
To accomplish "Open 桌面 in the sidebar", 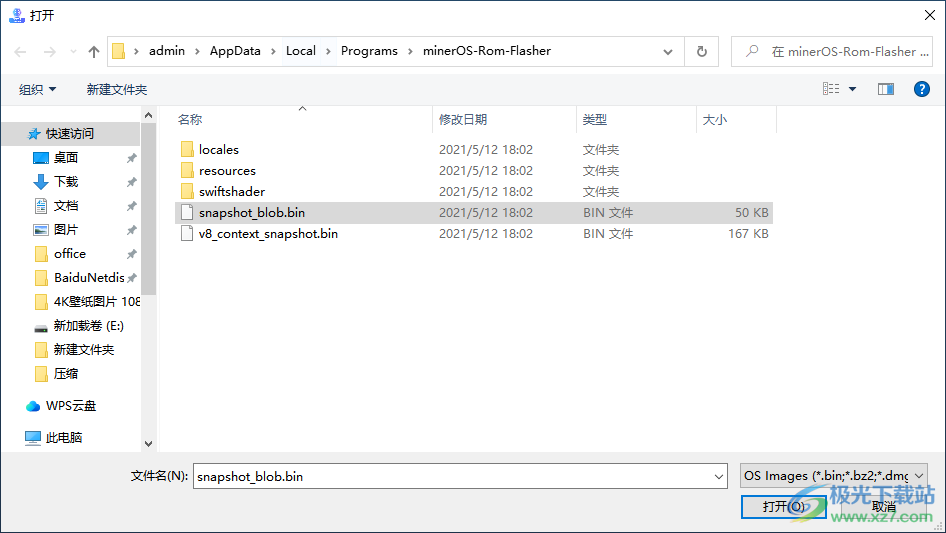I will click(66, 158).
